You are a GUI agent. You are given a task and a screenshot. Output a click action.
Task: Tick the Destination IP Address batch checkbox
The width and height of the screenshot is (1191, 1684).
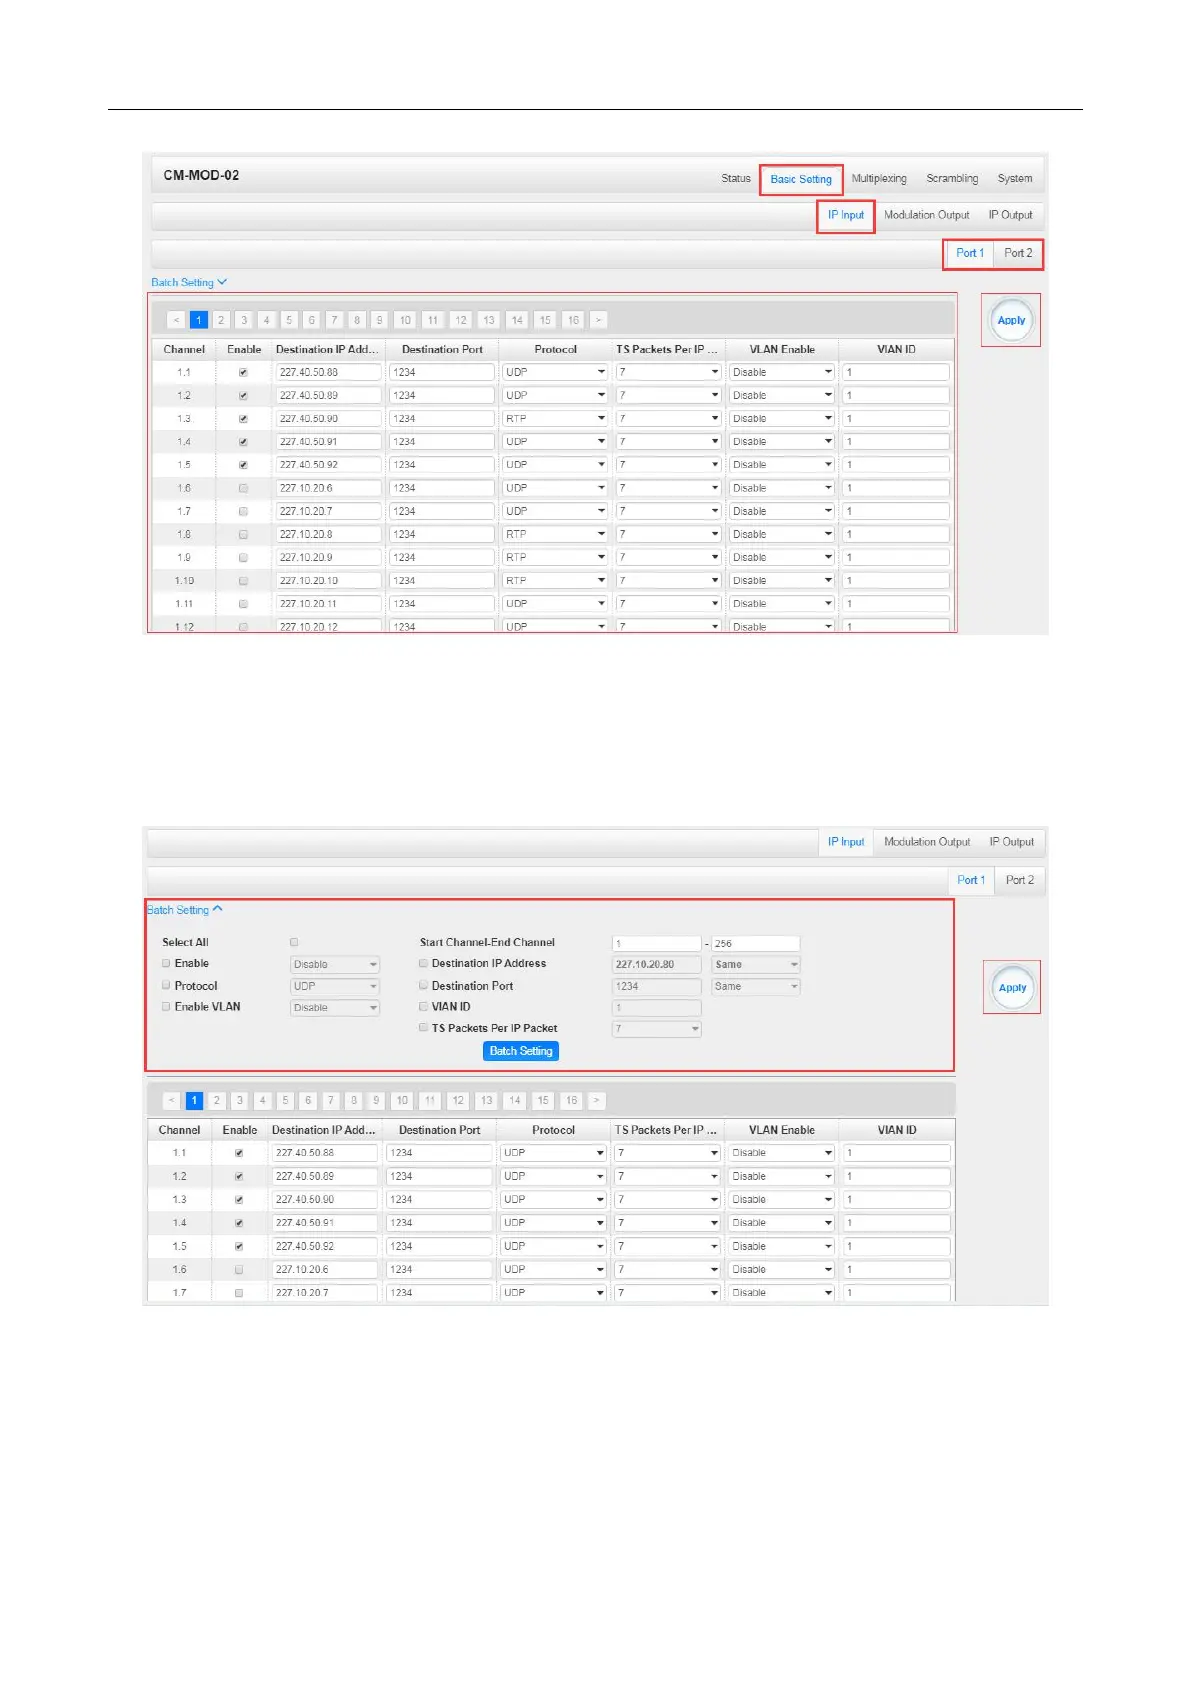(423, 963)
